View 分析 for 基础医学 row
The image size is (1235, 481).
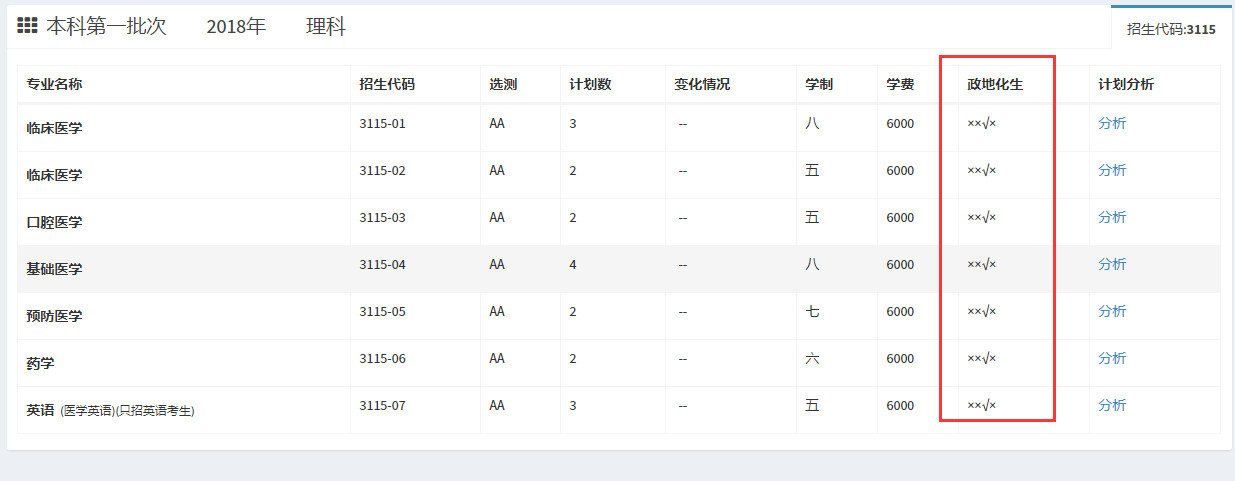click(x=1111, y=264)
